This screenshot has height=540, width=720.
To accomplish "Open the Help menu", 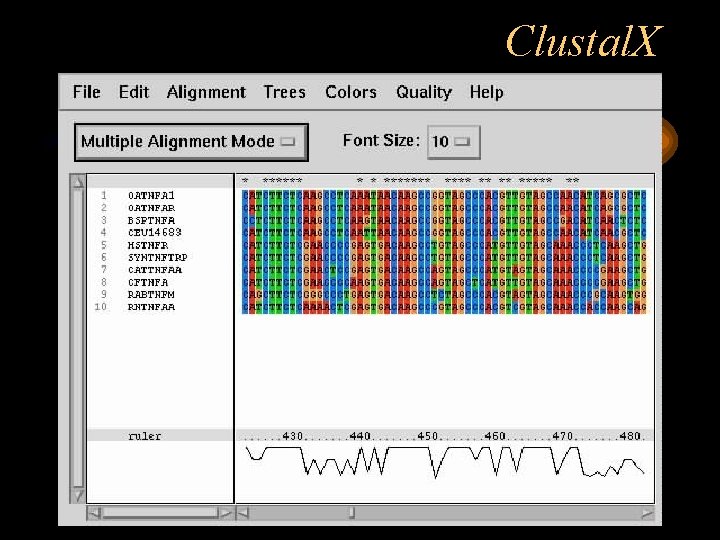I will [x=486, y=92].
